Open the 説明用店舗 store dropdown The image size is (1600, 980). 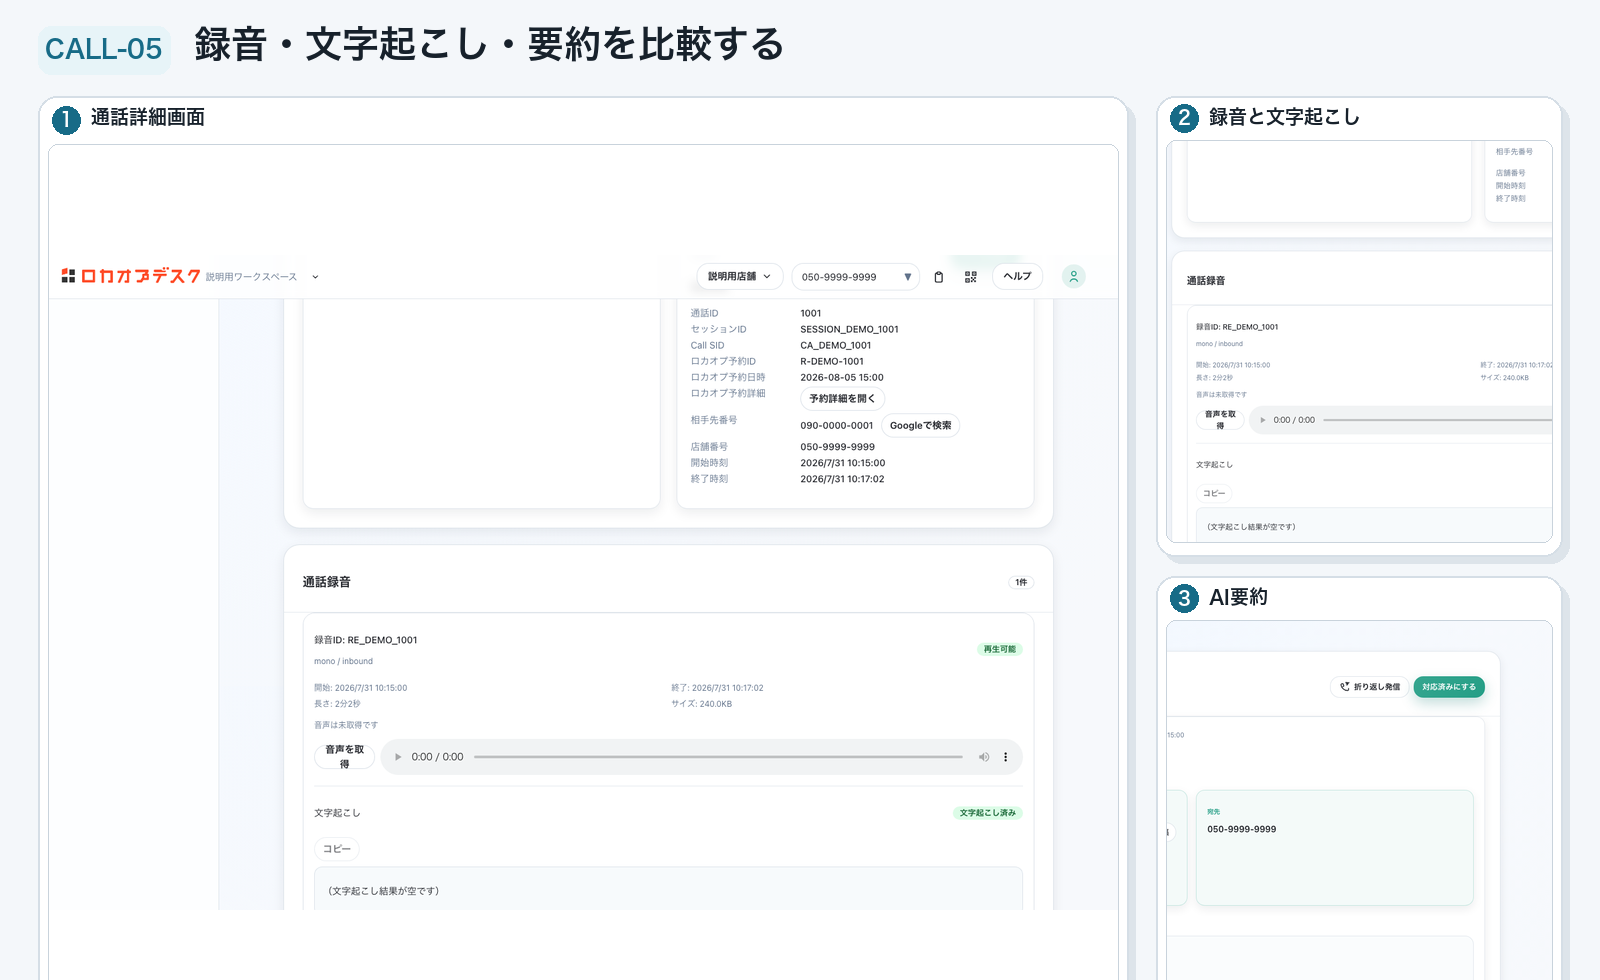[740, 276]
